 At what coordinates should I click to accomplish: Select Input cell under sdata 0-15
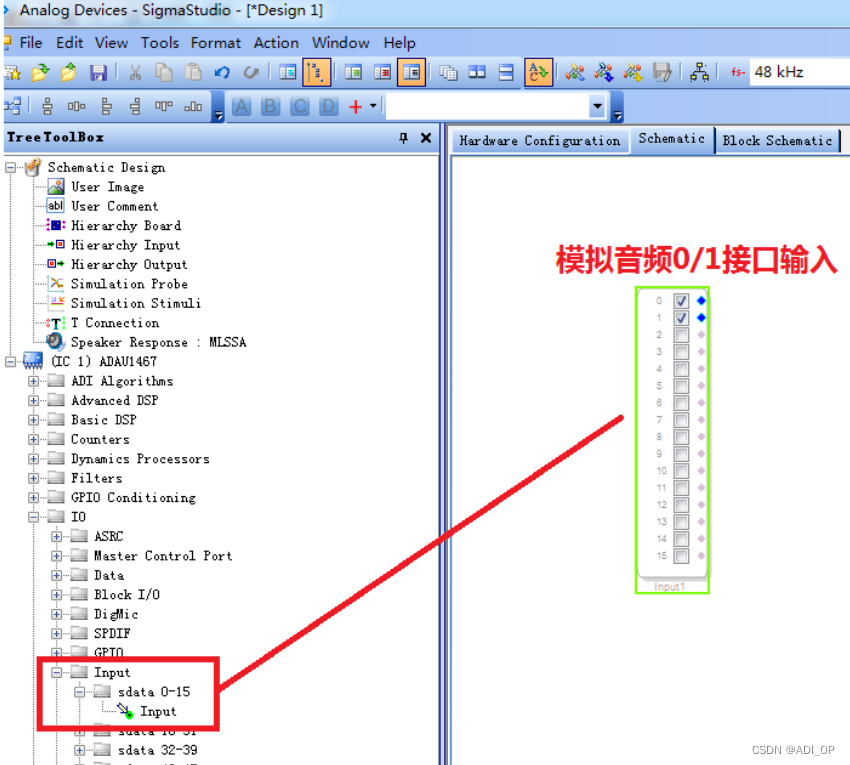[158, 711]
